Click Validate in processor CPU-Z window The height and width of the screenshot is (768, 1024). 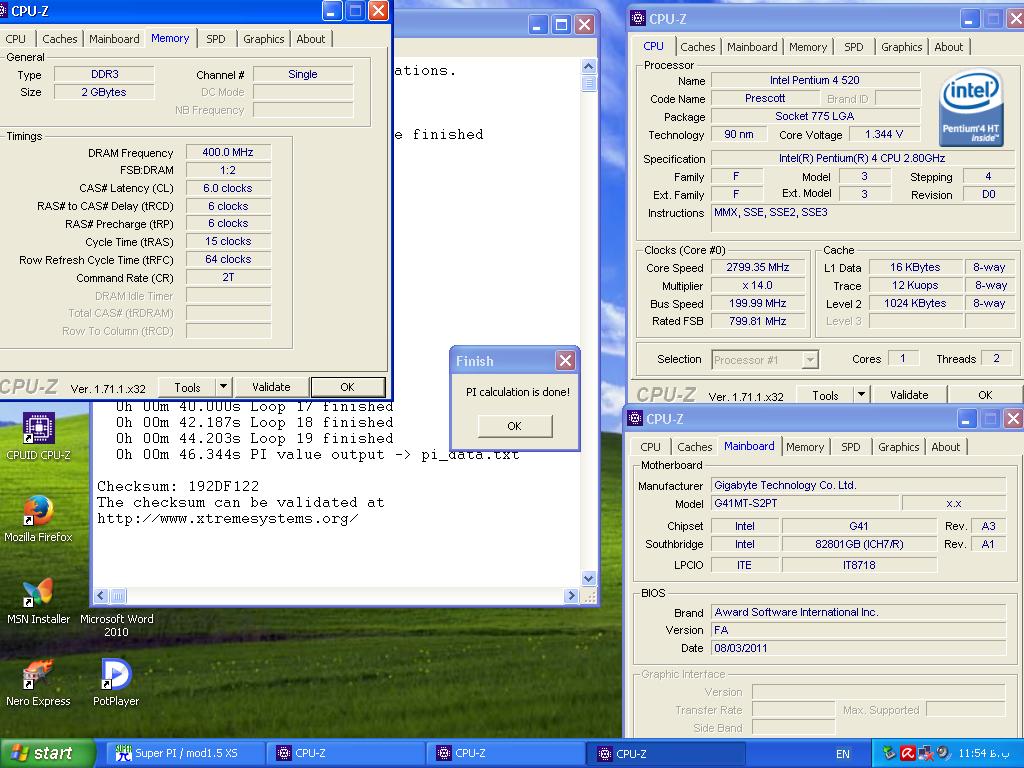tap(909, 395)
